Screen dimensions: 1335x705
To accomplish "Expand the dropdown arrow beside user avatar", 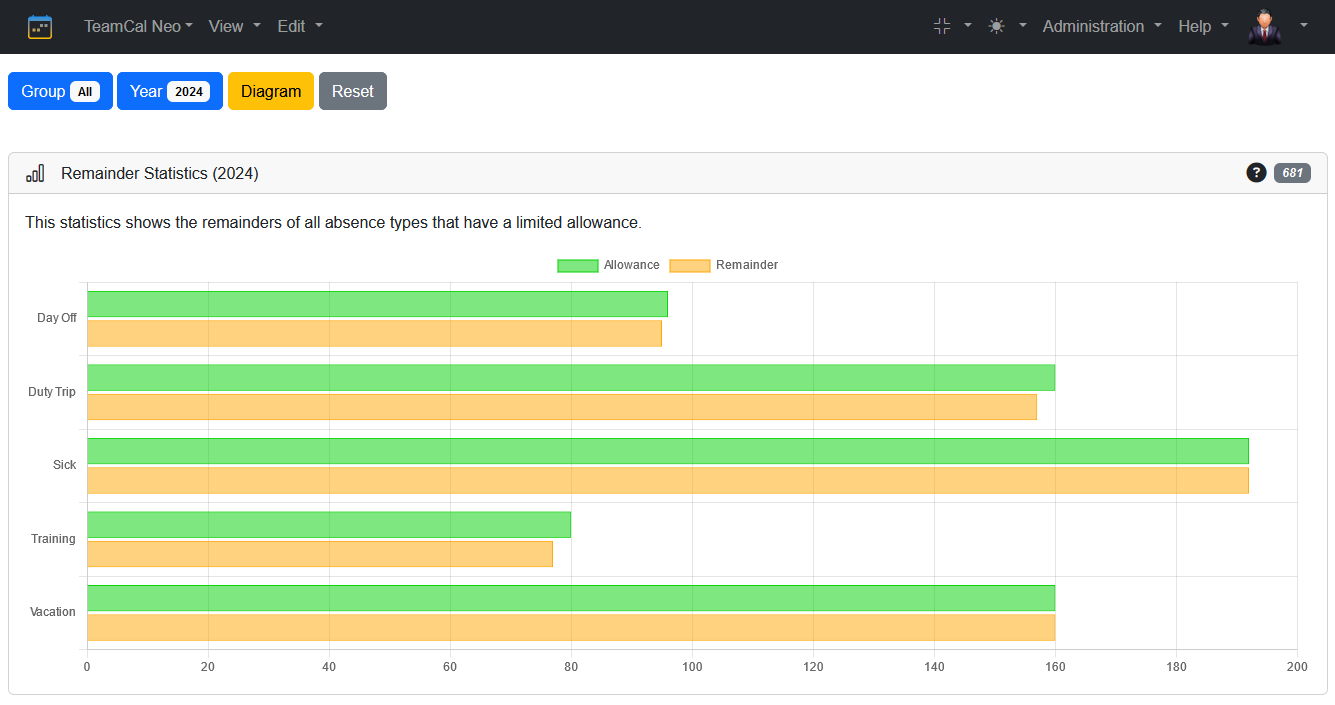I will click(x=1304, y=27).
